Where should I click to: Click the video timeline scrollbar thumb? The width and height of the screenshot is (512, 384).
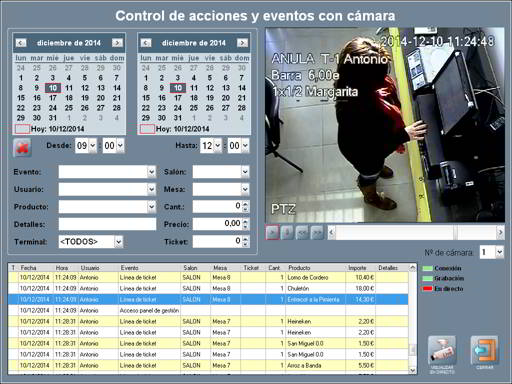[455, 233]
